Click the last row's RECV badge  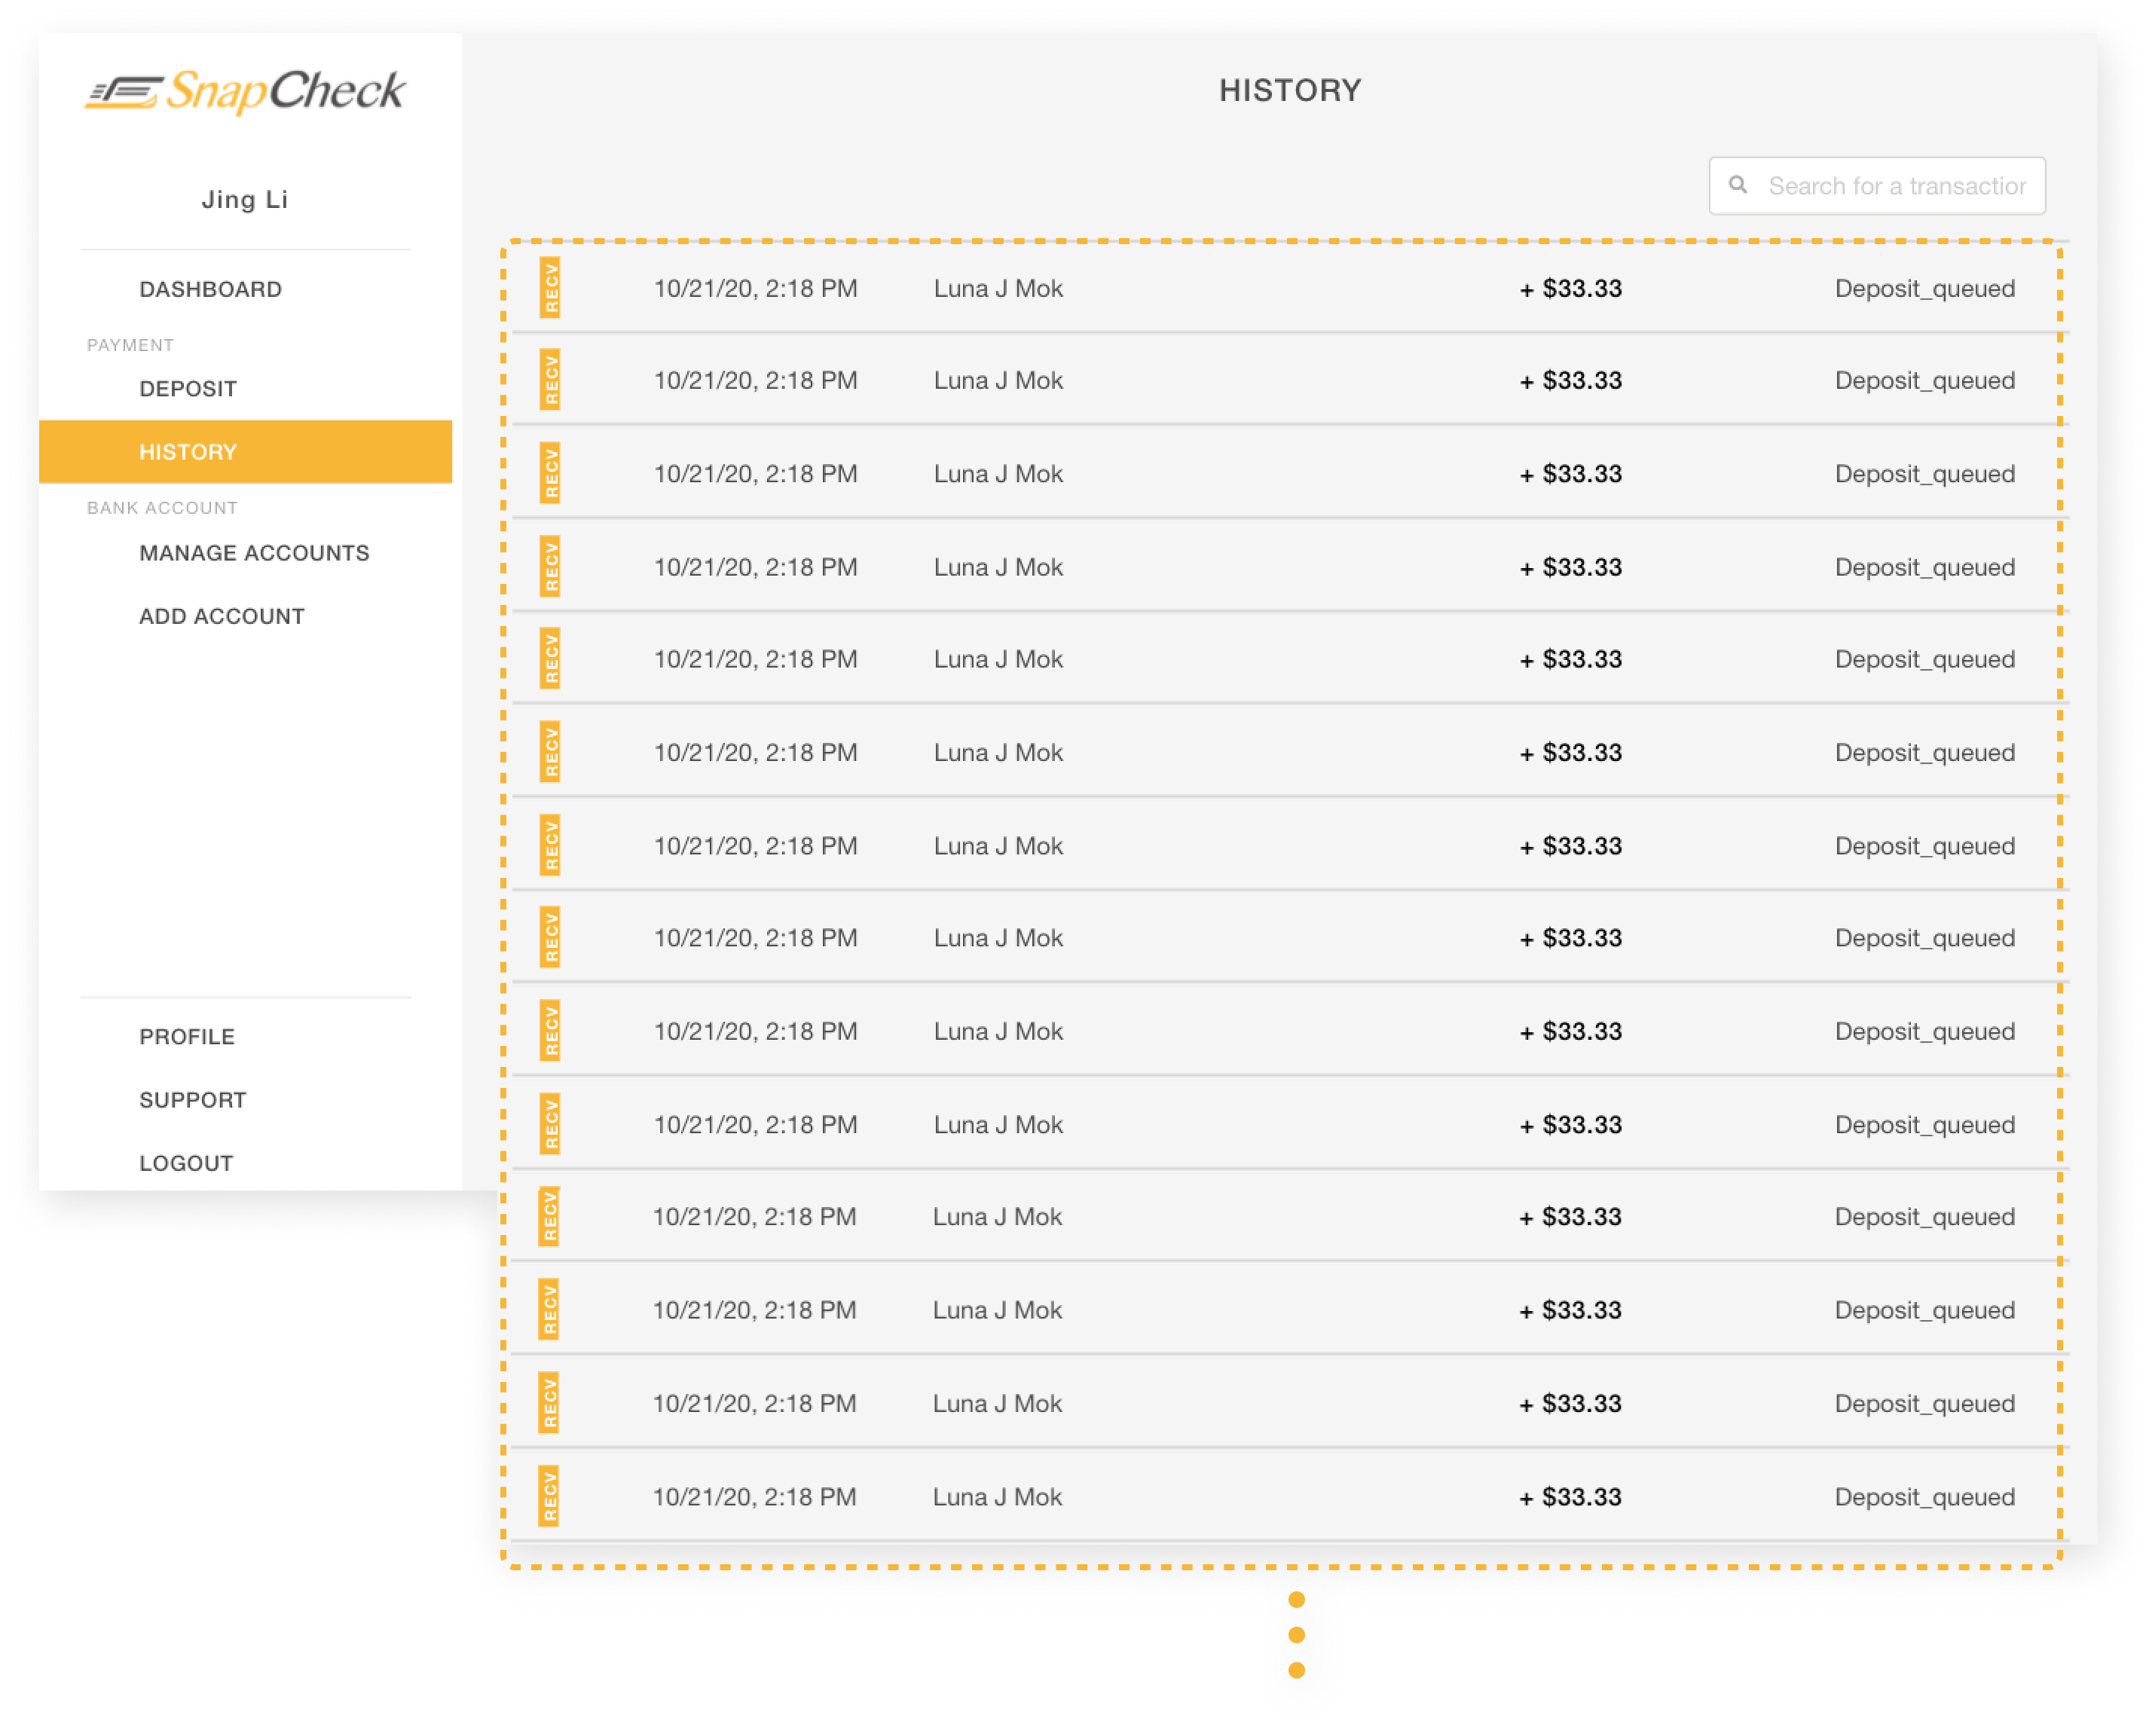(x=549, y=1497)
